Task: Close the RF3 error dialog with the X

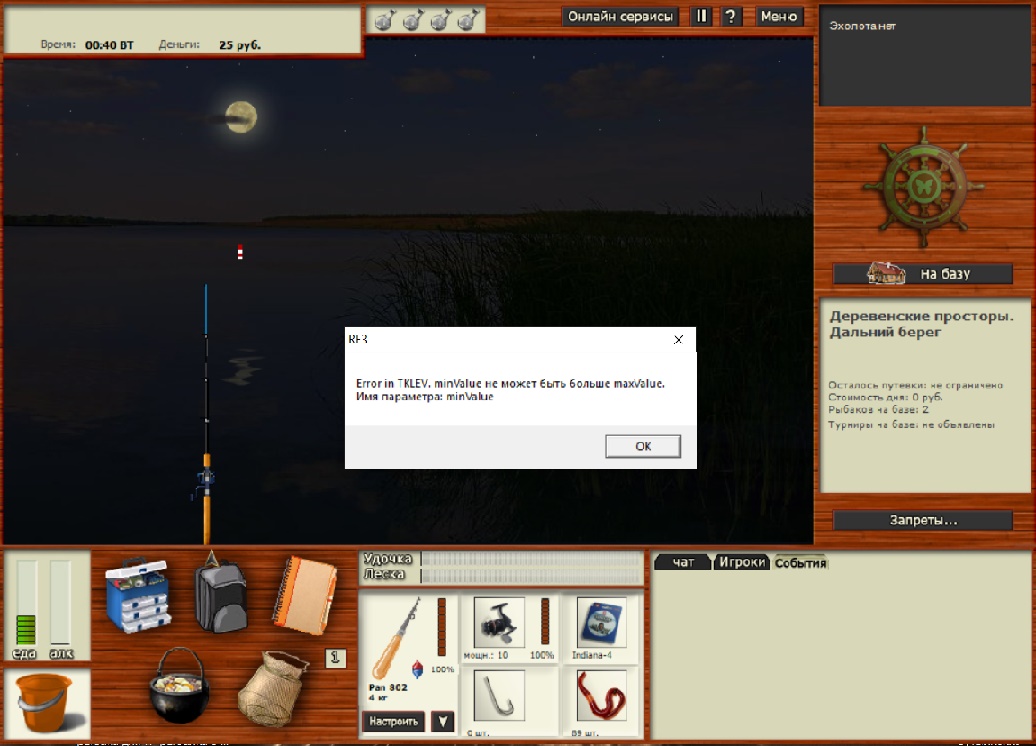Action: tap(678, 340)
